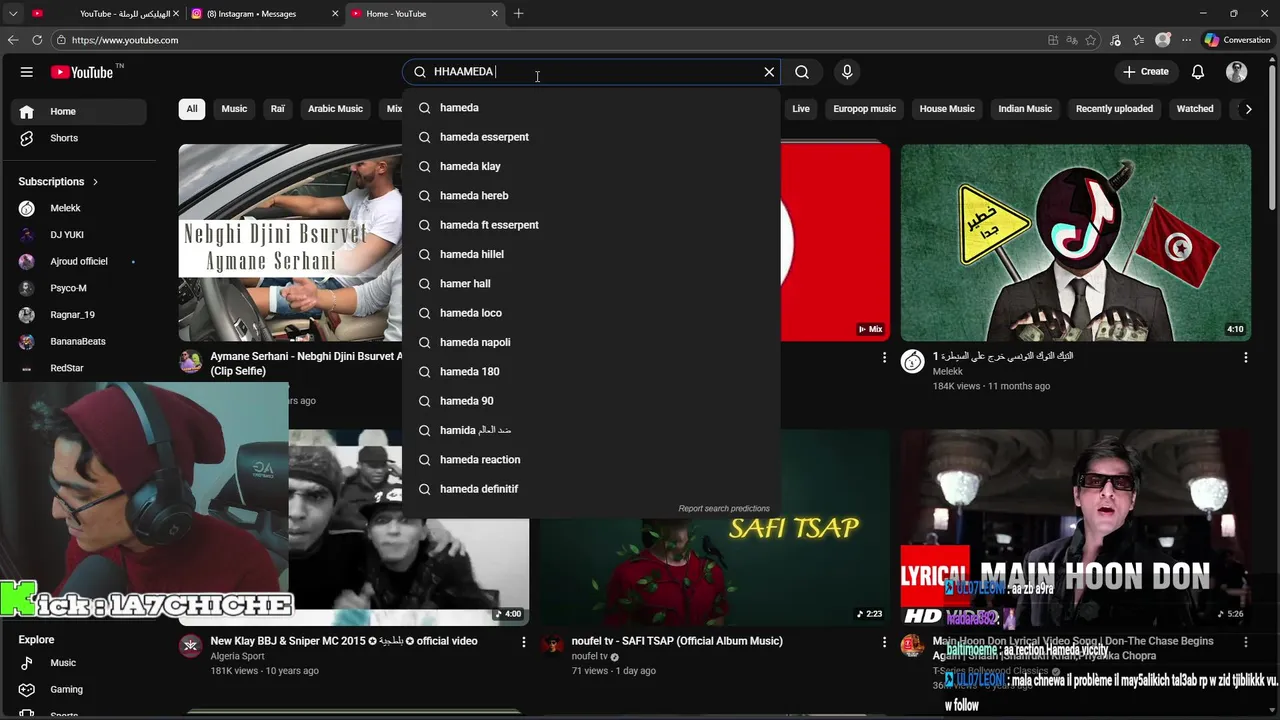
Task: Choose 'hameda loco' suggestion
Action: pyautogui.click(x=591, y=313)
